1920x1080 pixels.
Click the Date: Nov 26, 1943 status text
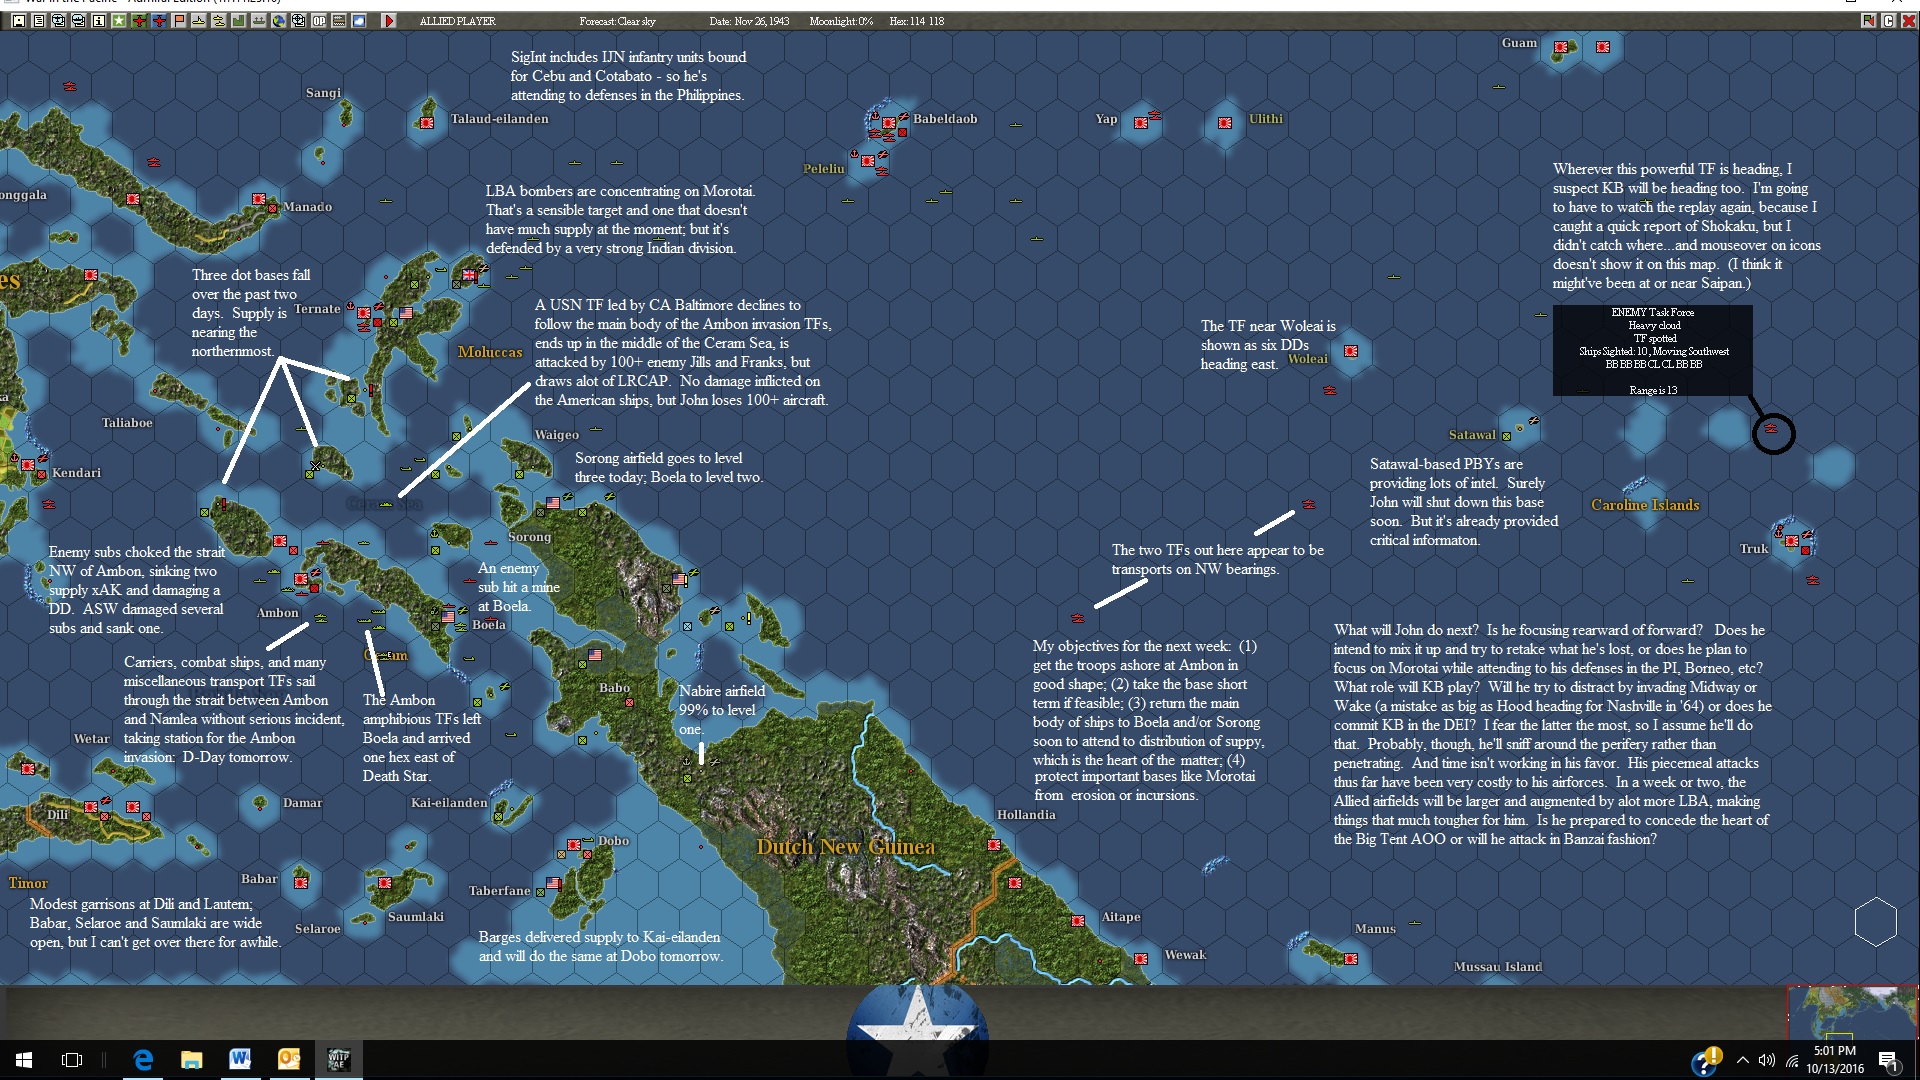[749, 21]
